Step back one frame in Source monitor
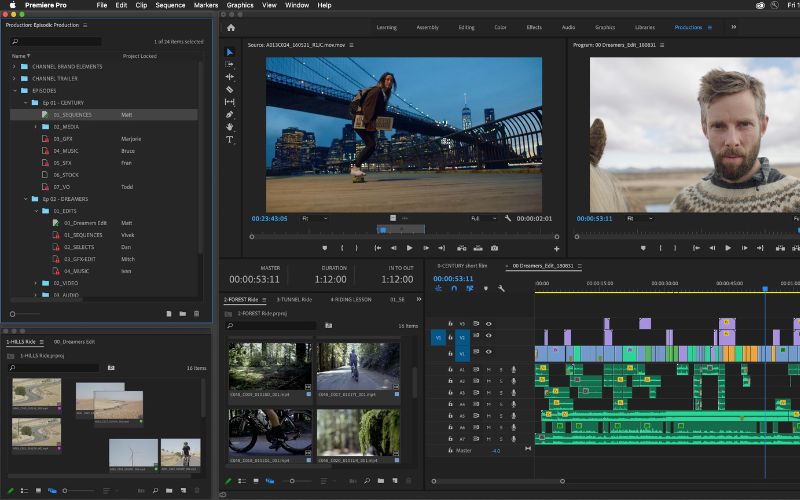 pos(393,248)
